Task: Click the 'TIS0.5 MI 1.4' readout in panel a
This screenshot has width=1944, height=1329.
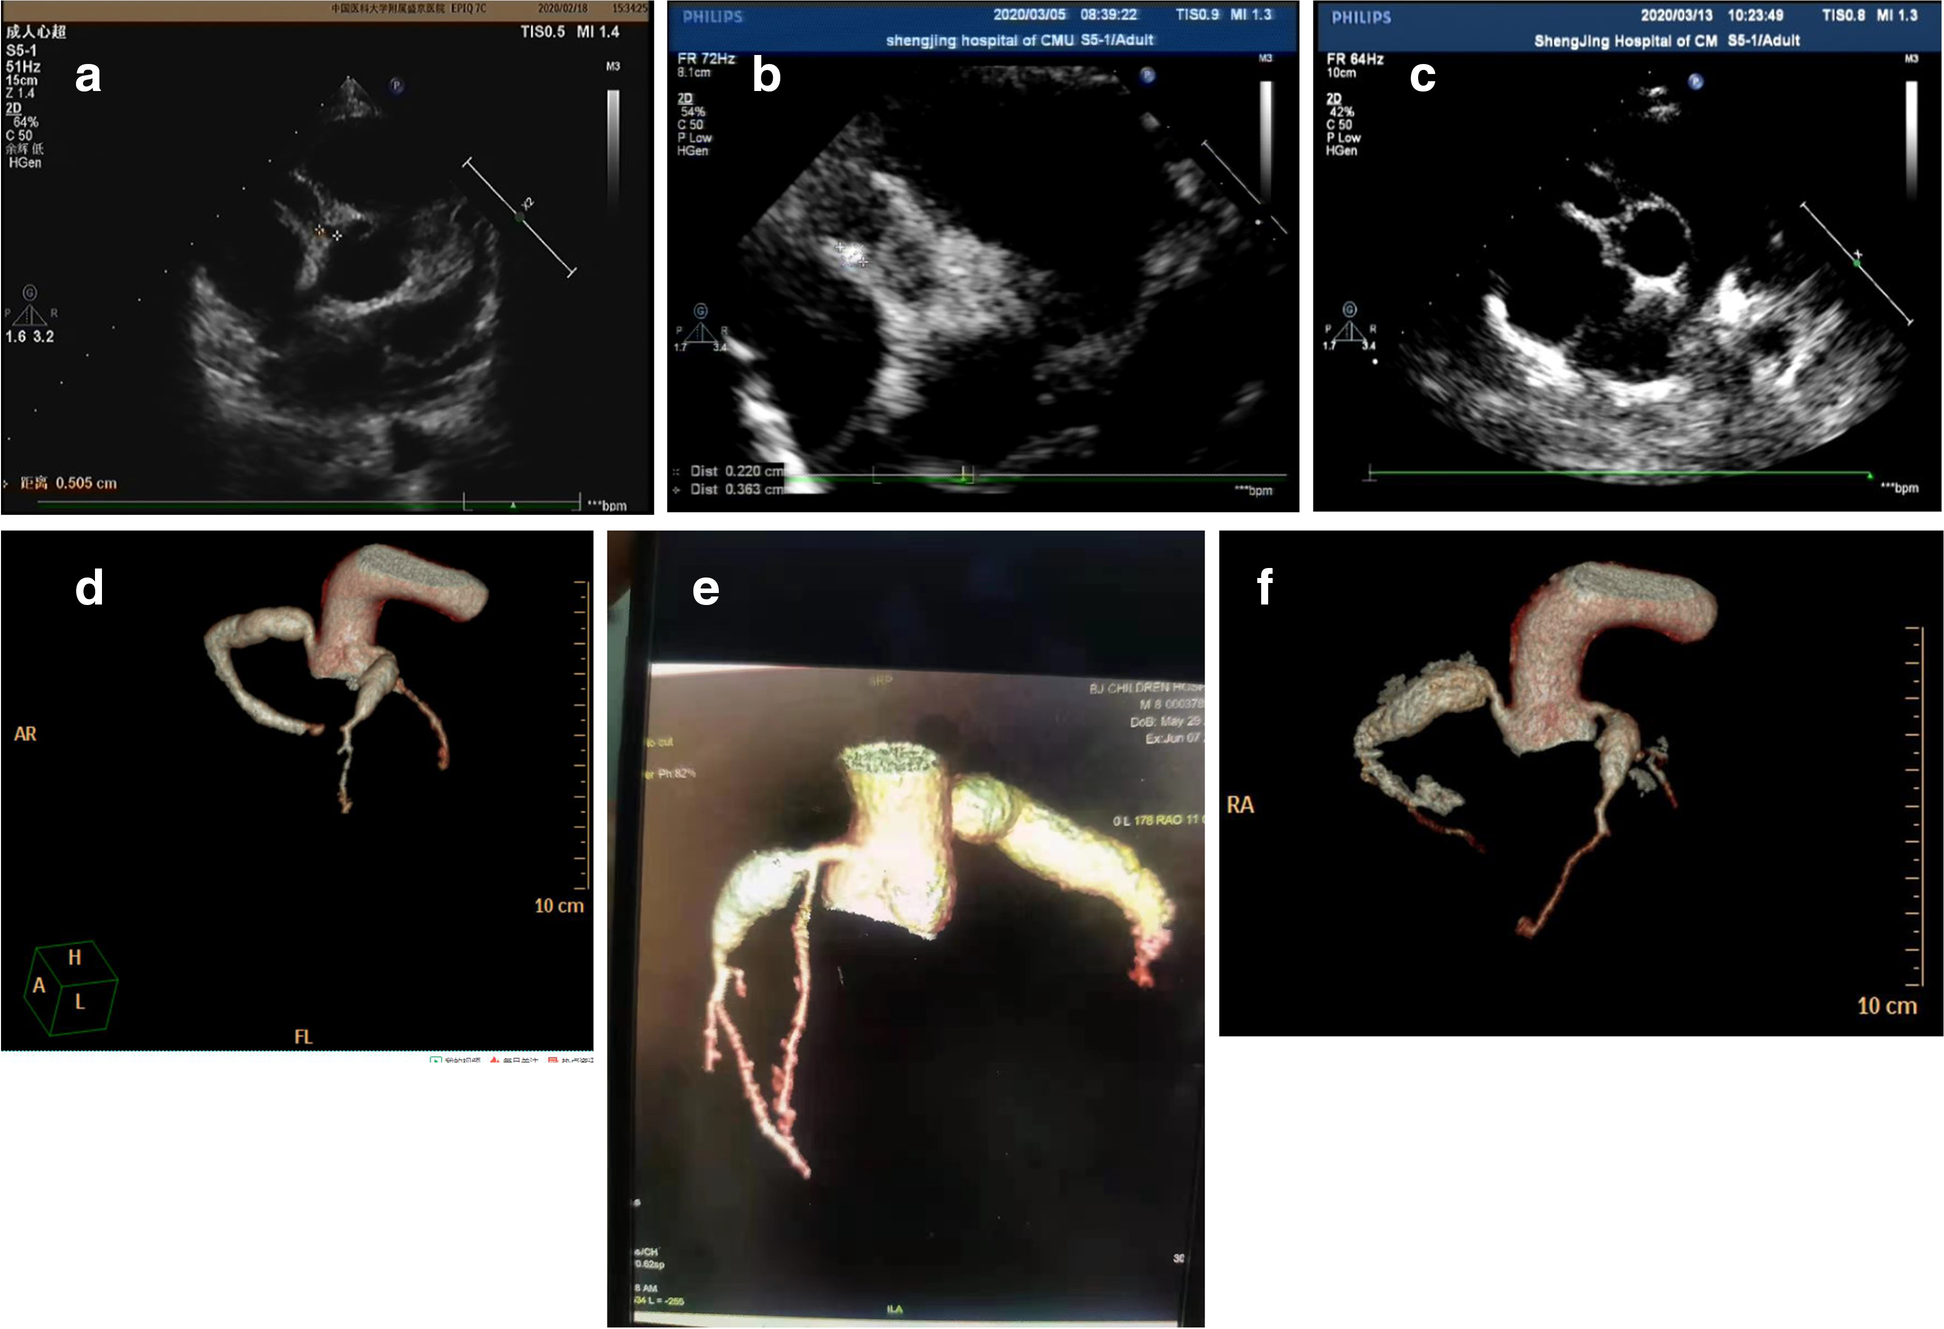Action: pos(570,32)
